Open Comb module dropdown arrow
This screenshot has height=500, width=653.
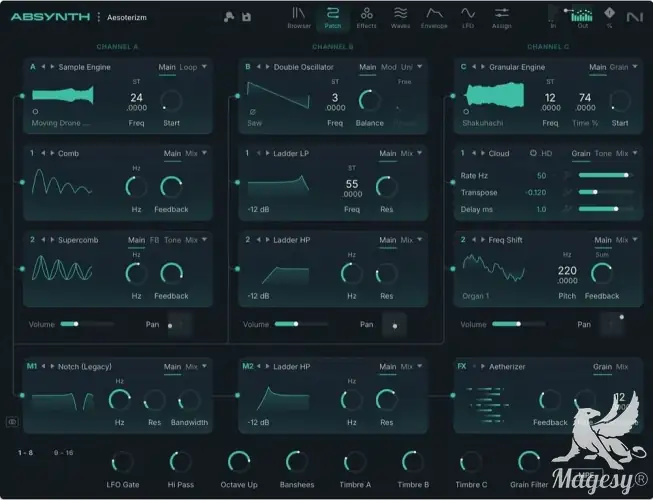tap(204, 153)
